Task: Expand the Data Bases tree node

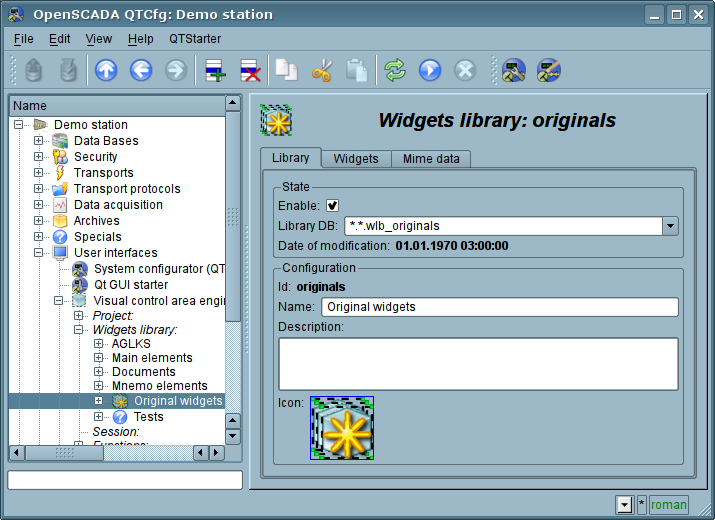Action: tap(39, 141)
